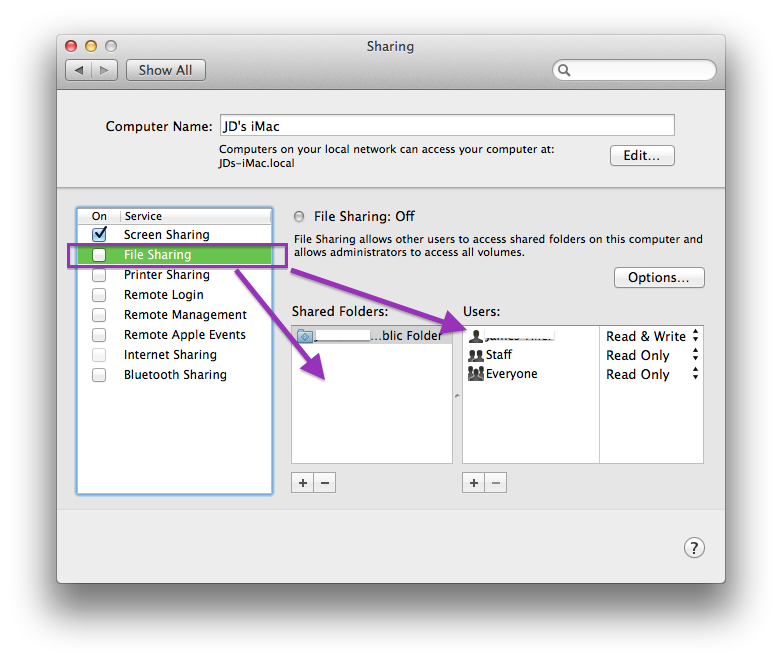Select the "...blic Folder" row in Shared Folders
Image resolution: width=782 pixels, height=662 pixels.
(x=372, y=336)
